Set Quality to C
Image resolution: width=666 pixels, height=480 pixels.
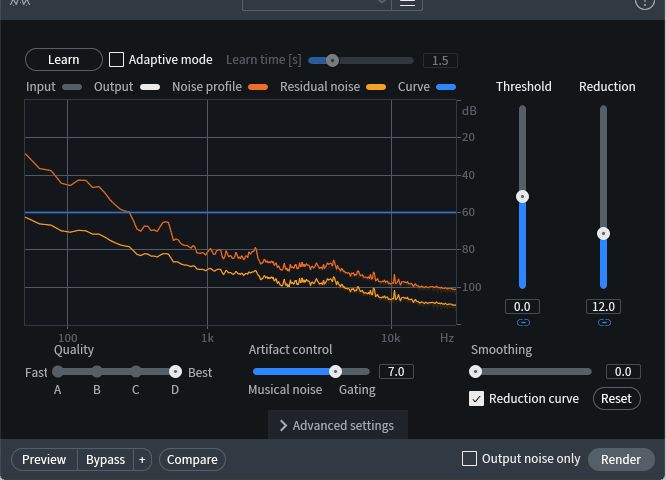[x=136, y=372]
